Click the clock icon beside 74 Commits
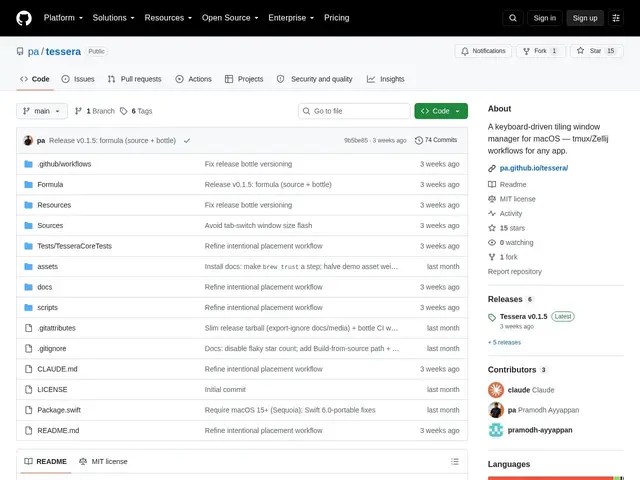Viewport: 640px width, 480px height. coord(419,140)
